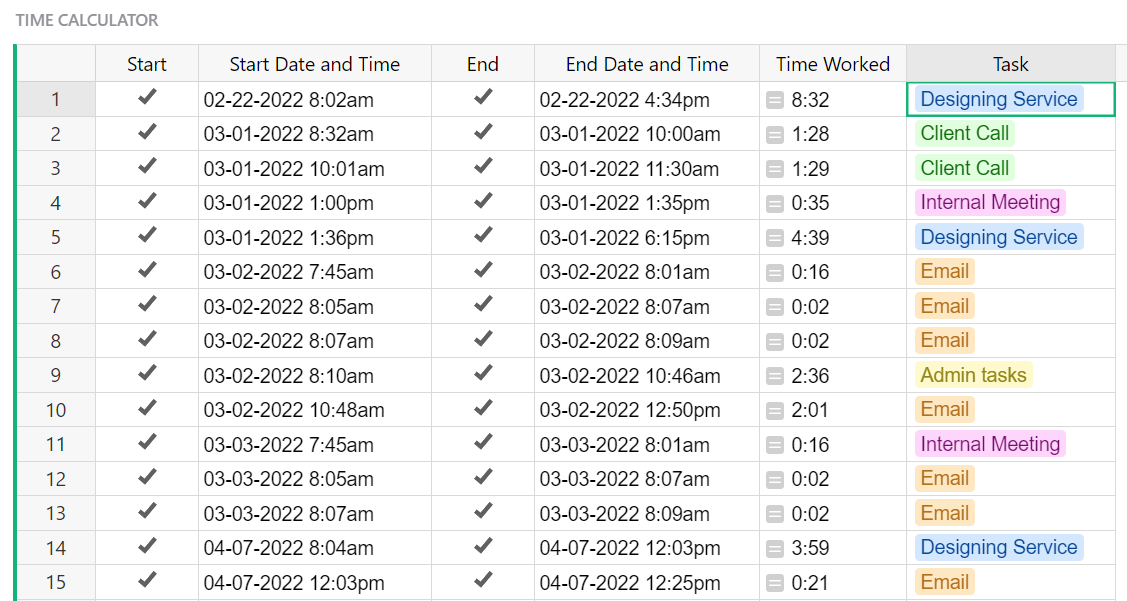This screenshot has height=601, width=1127.
Task: Uncheck the End checkbox in row 5
Action: [483, 236]
